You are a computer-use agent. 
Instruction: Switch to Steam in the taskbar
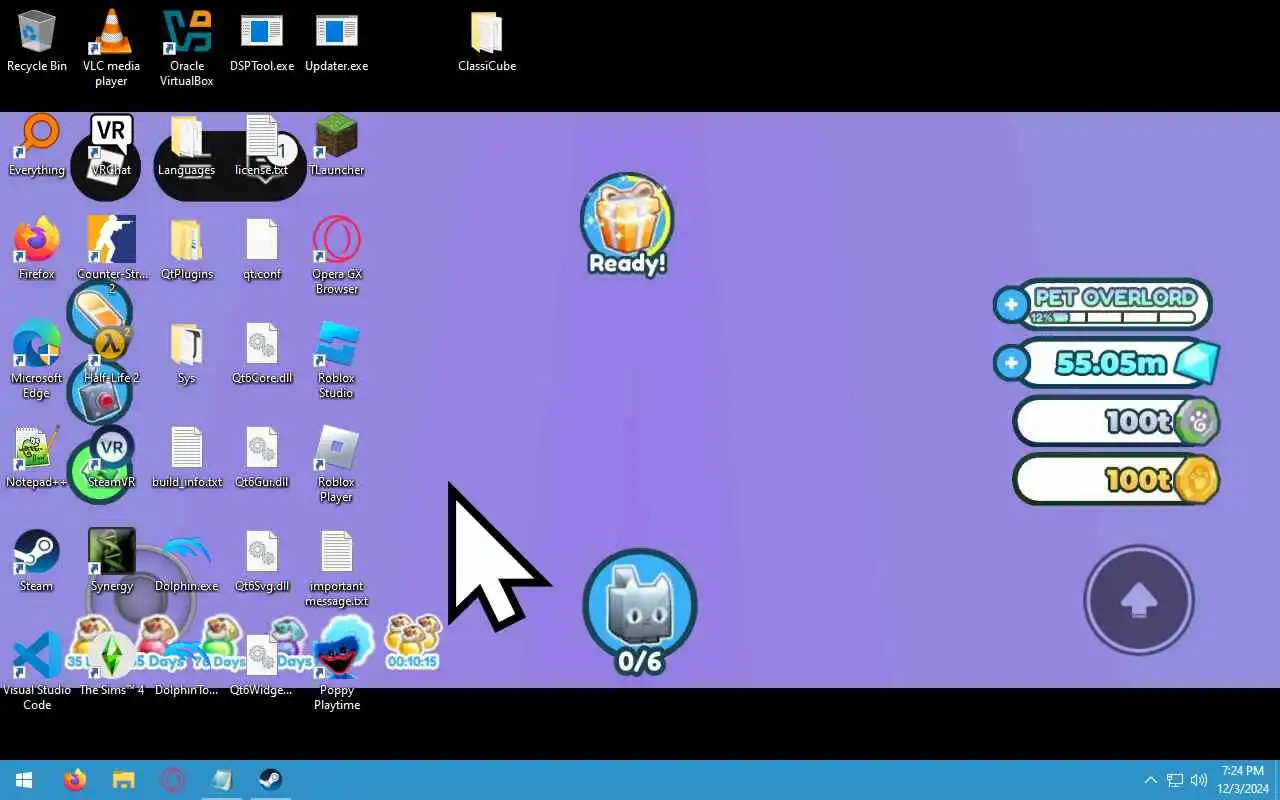[270, 780]
